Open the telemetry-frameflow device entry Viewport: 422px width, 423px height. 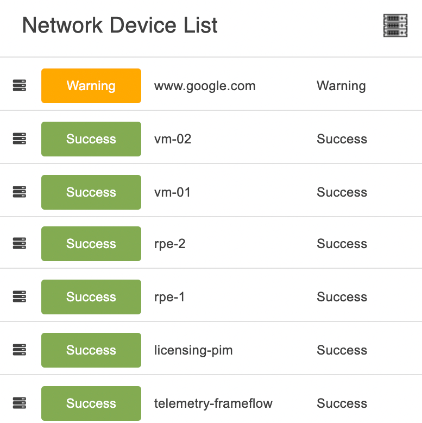point(213,404)
